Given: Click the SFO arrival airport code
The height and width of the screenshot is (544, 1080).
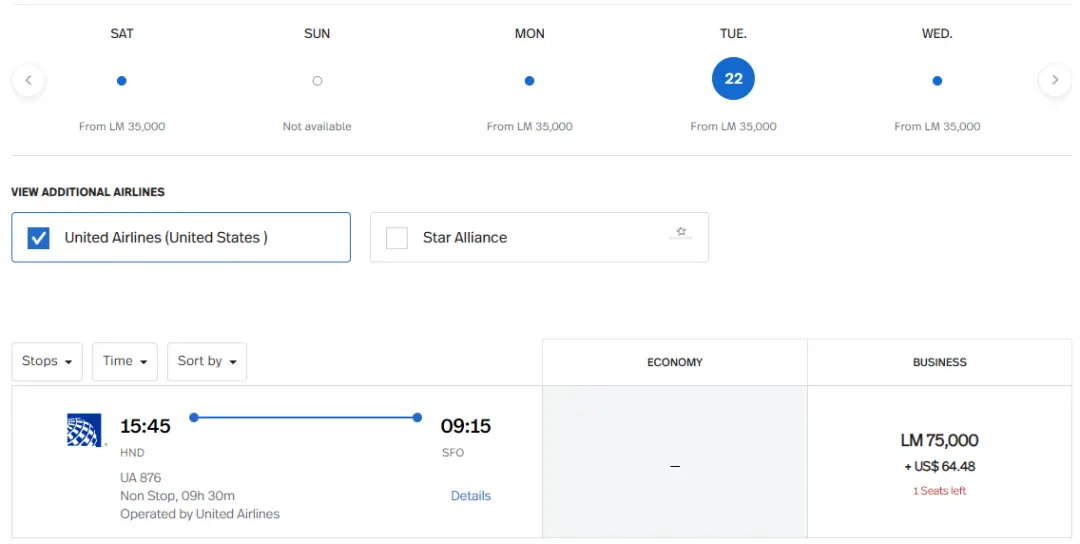Looking at the screenshot, I should [453, 452].
